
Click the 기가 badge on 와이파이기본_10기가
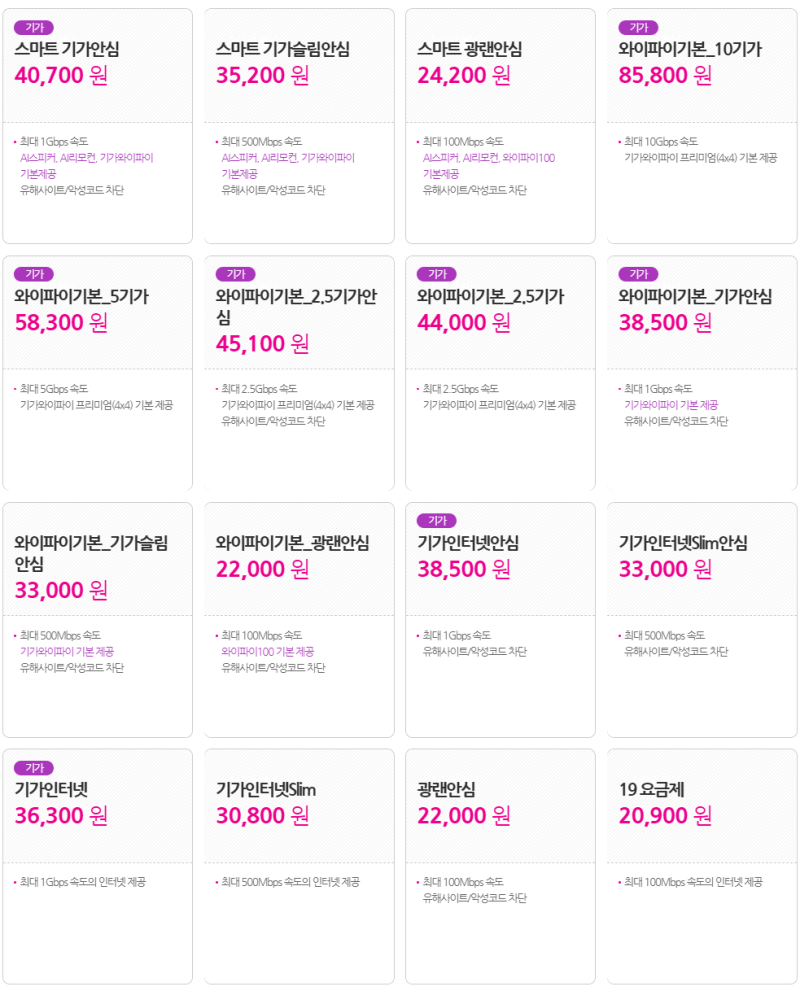tap(638, 27)
